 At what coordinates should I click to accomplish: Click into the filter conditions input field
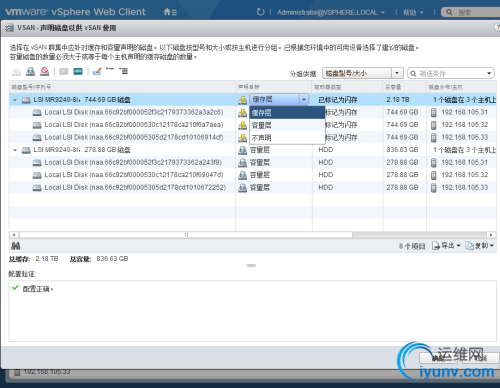[451, 73]
